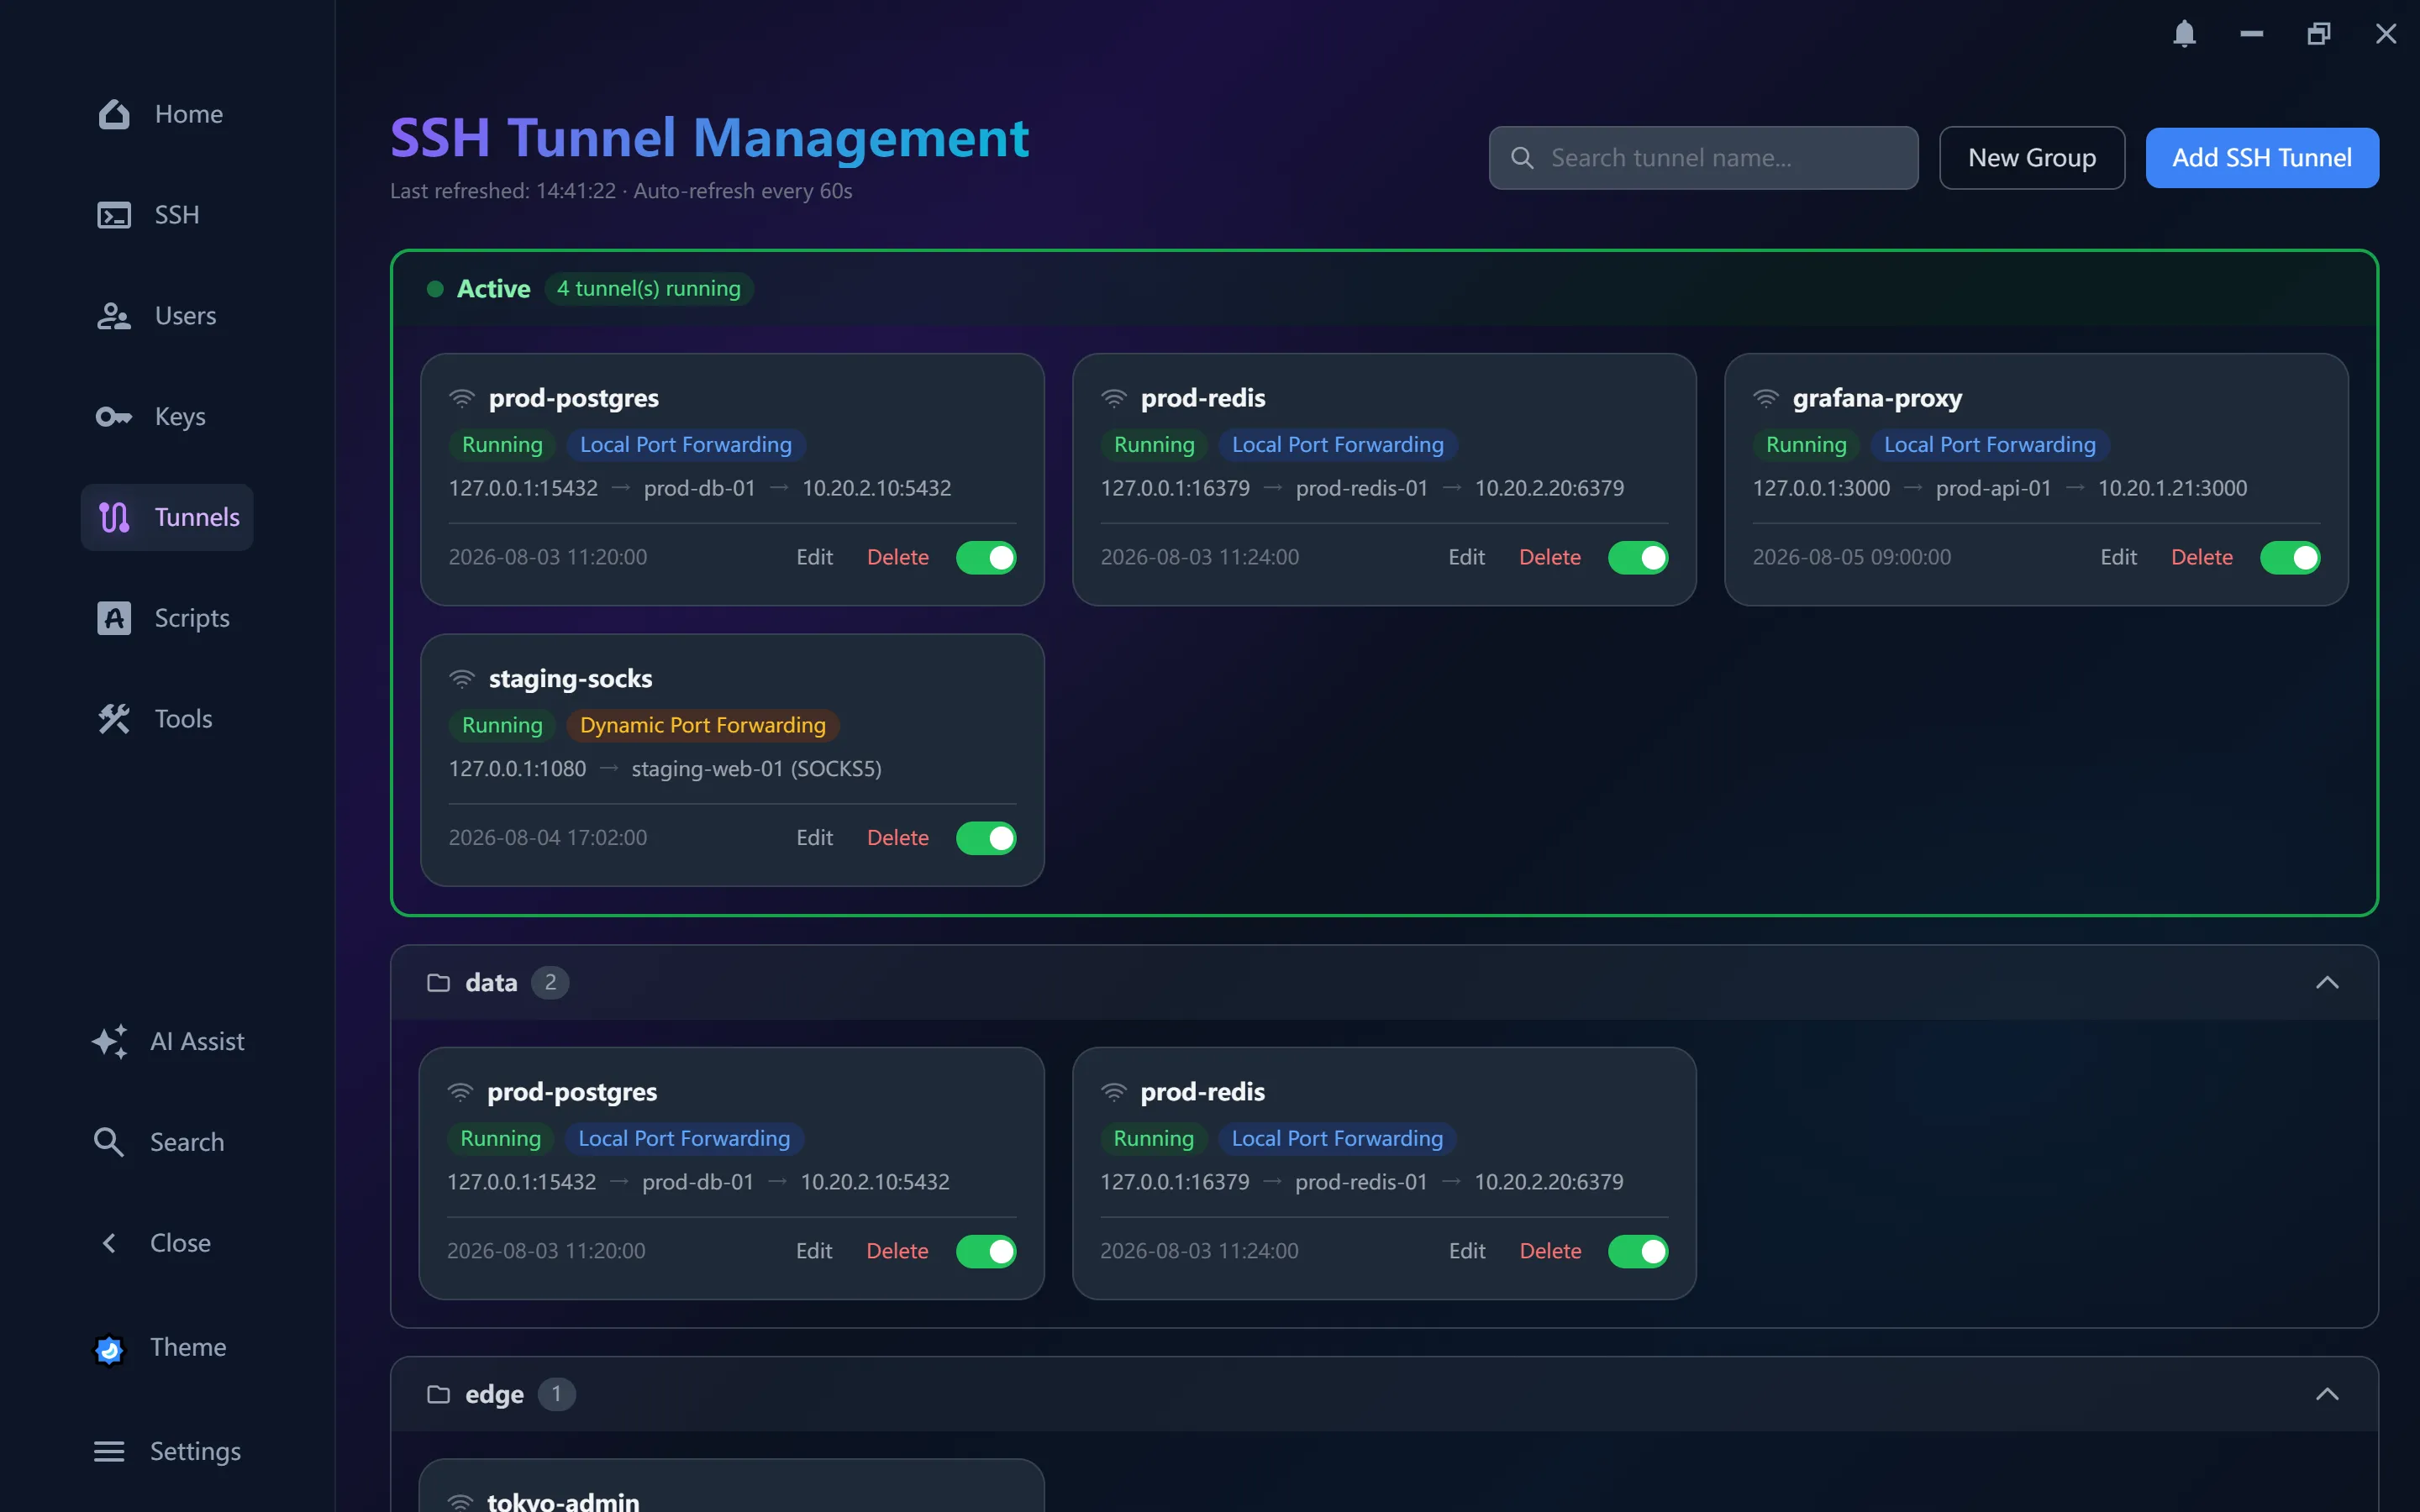Click the Theme badge icon
The width and height of the screenshot is (2420, 1512).
(109, 1349)
